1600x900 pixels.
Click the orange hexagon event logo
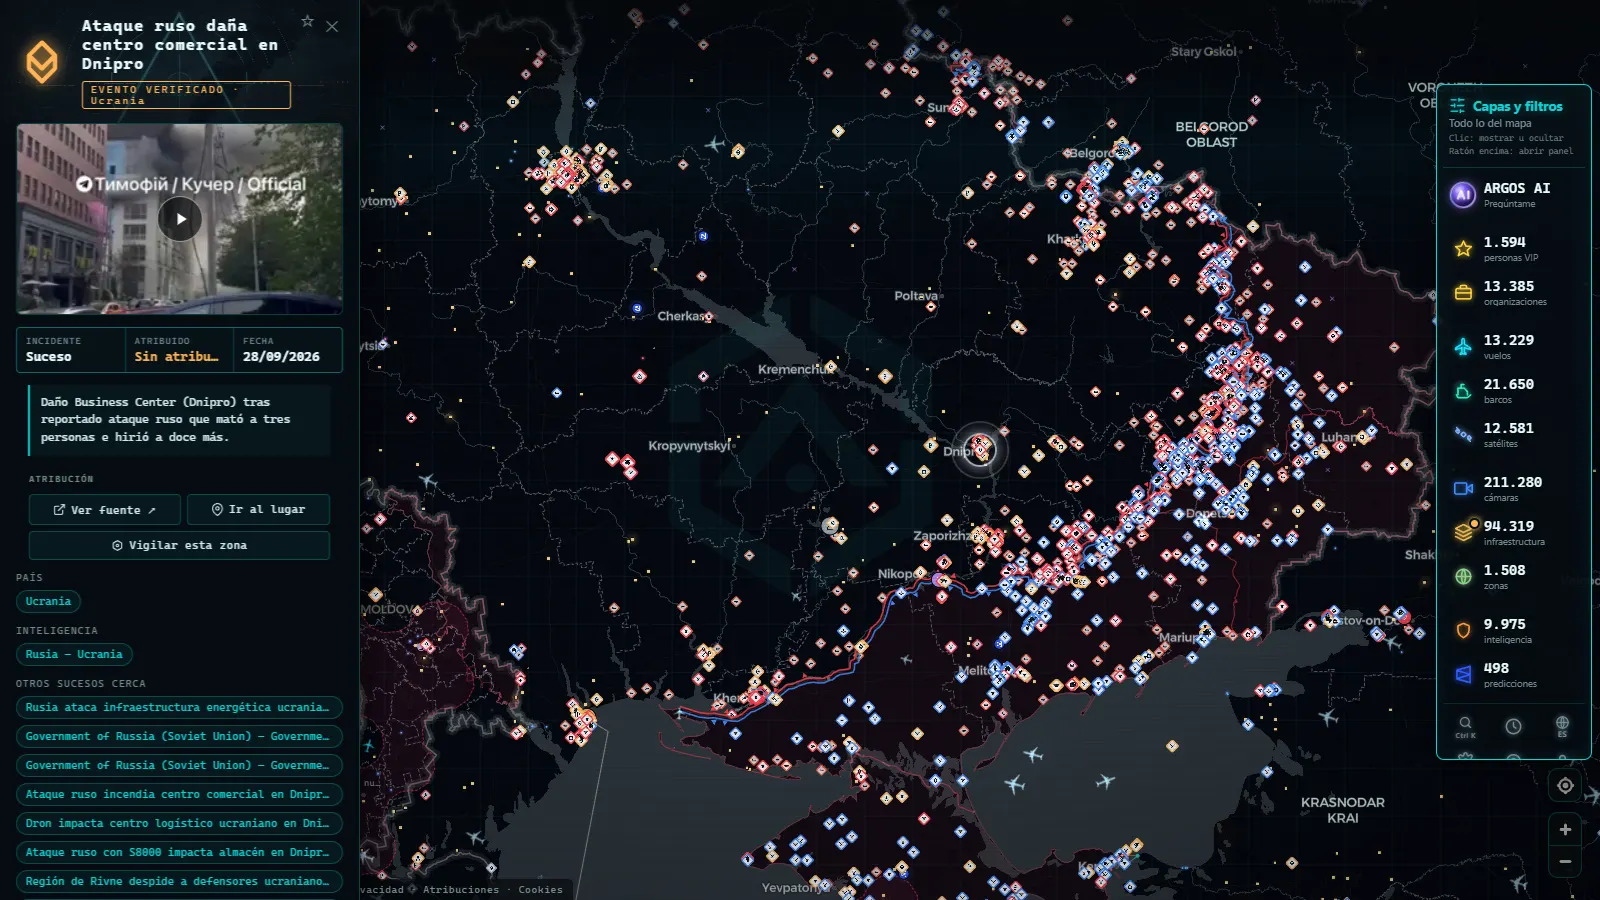pyautogui.click(x=42, y=62)
